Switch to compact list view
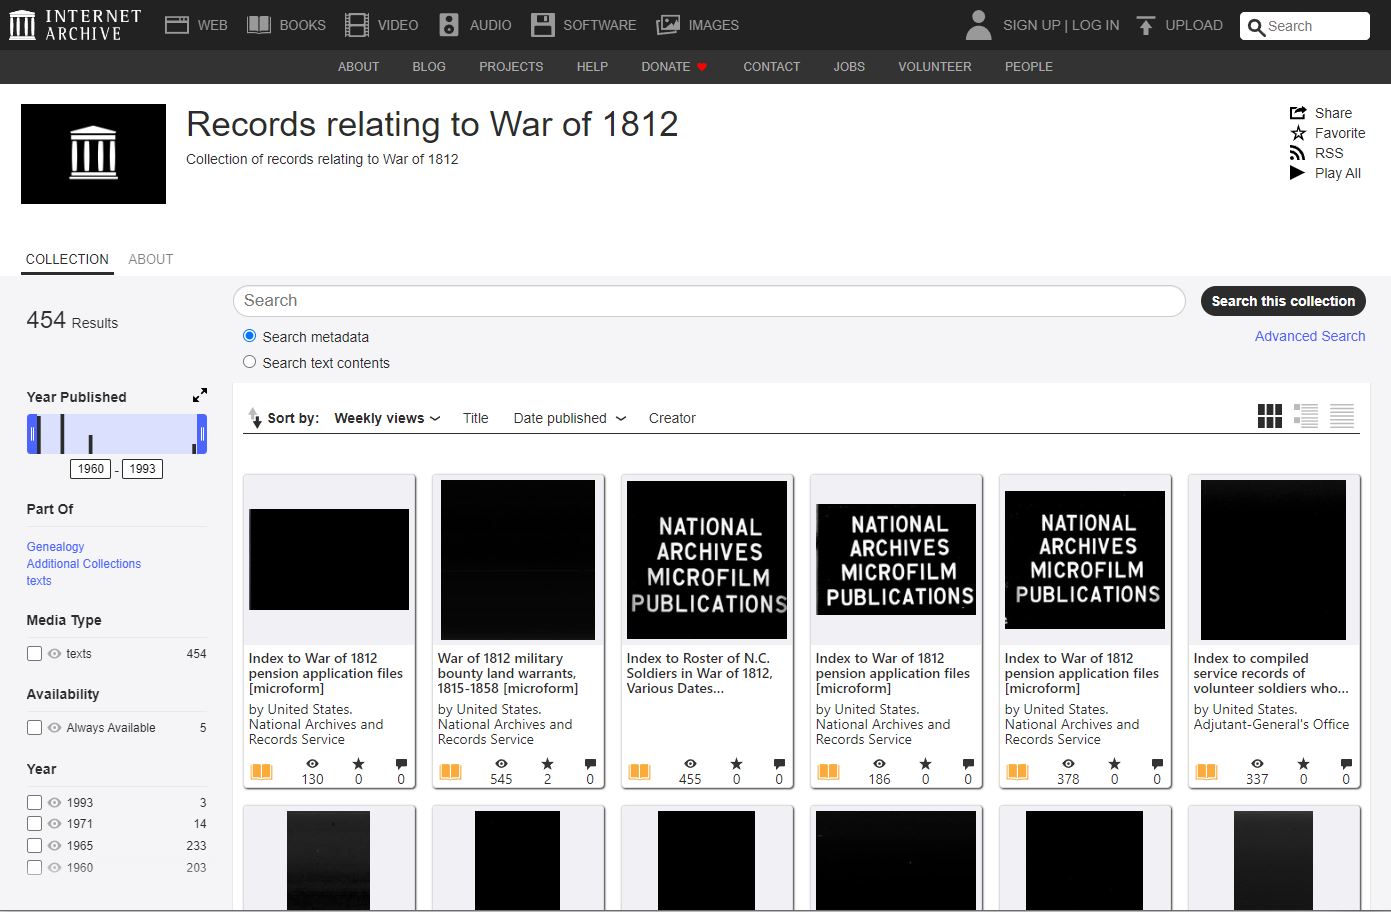 pyautogui.click(x=1342, y=416)
